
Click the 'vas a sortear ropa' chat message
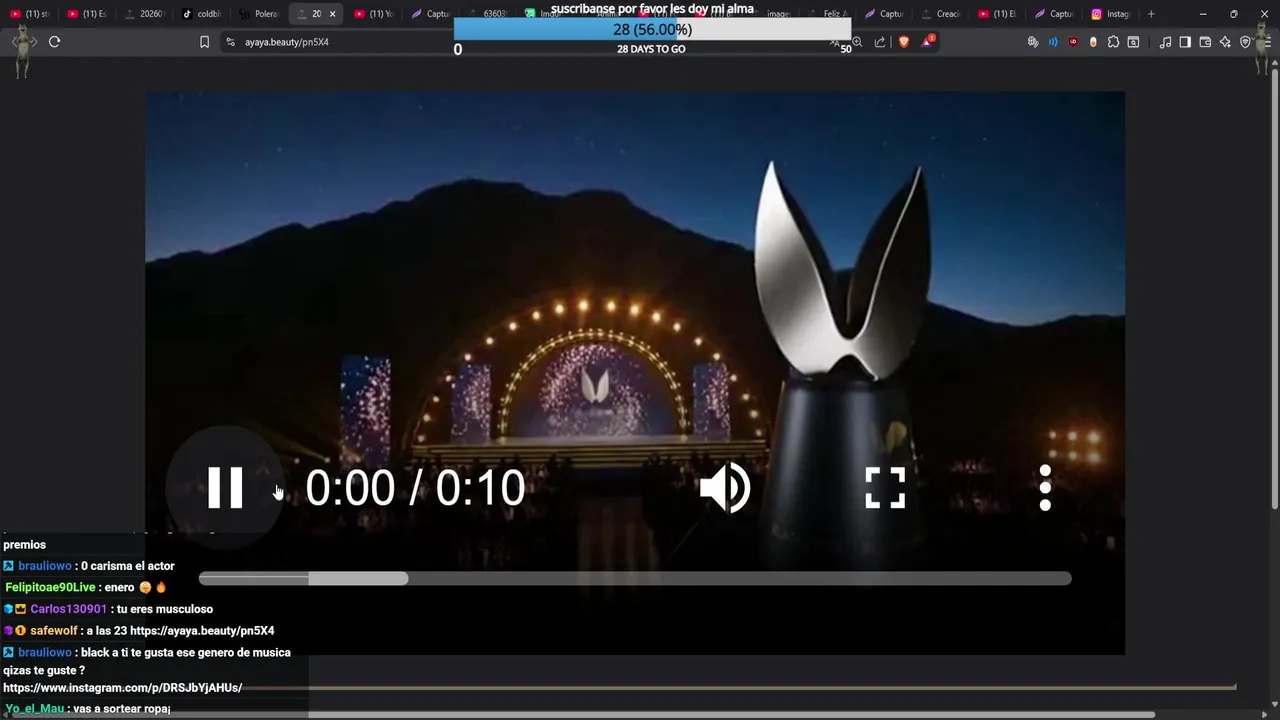pos(121,709)
